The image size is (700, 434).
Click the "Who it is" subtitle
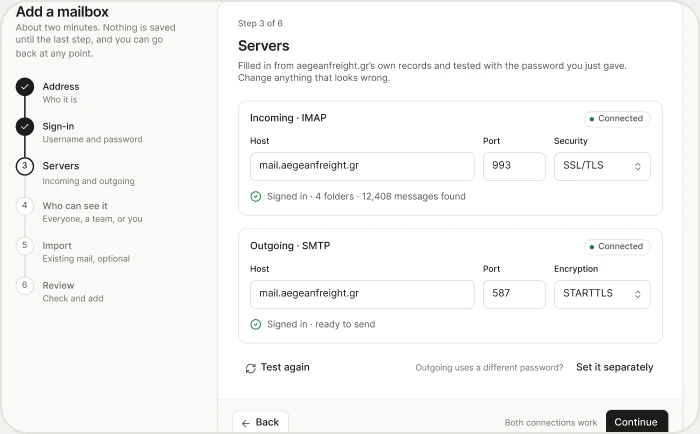[x=60, y=100]
